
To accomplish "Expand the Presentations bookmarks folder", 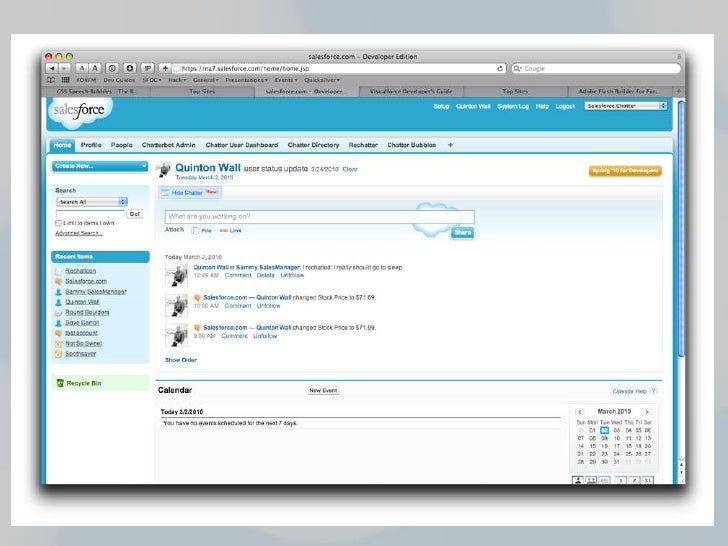I will coord(247,80).
